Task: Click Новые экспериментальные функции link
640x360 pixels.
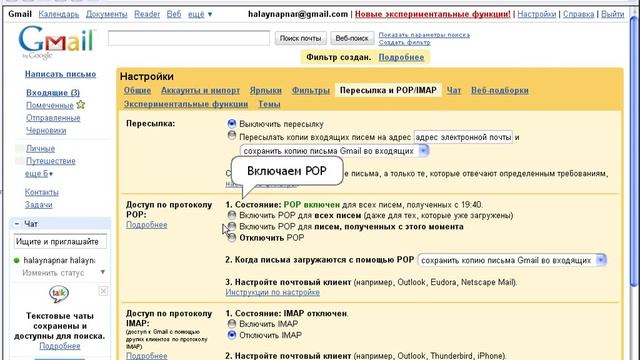Action: click(433, 14)
